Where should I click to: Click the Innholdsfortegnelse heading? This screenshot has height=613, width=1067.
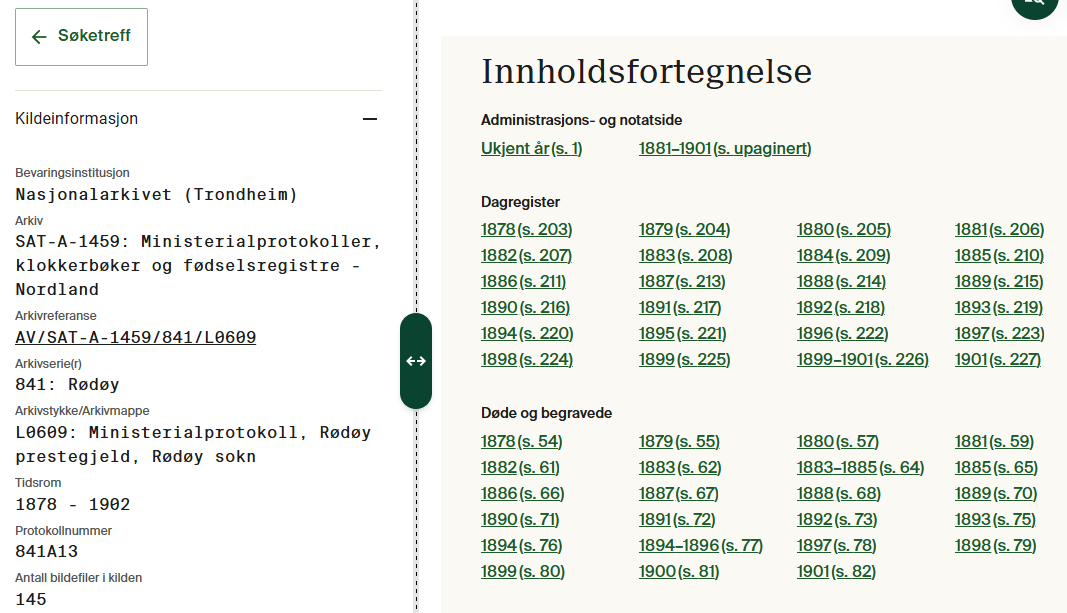646,72
